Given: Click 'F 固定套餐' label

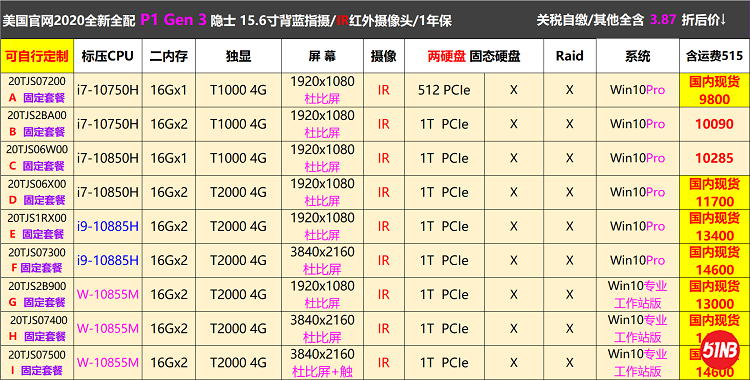Looking at the screenshot, I should (x=37, y=268).
